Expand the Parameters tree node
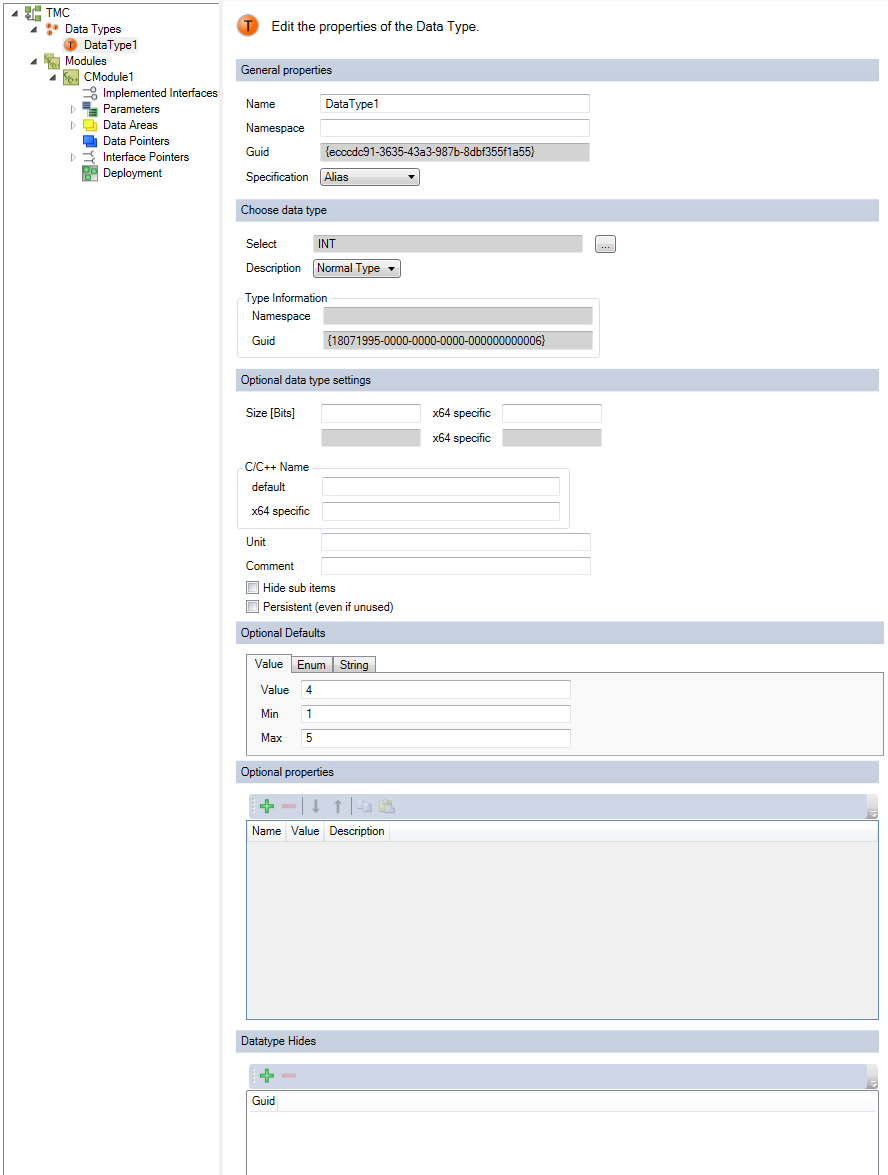Screen dimensions: 888x1175 click(x=73, y=109)
